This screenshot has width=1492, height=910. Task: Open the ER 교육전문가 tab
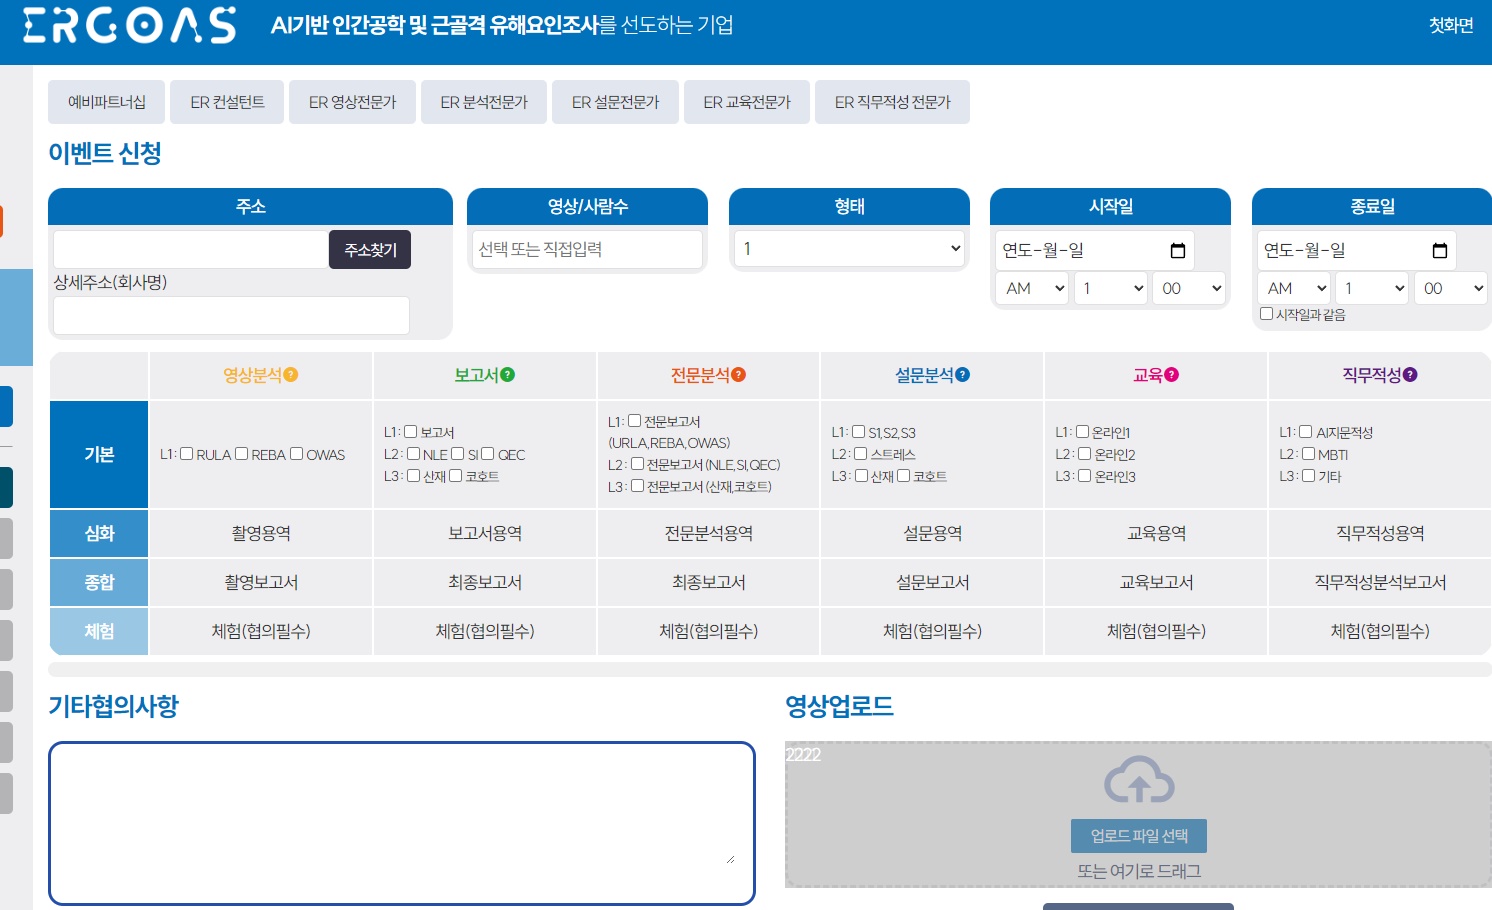point(747,102)
